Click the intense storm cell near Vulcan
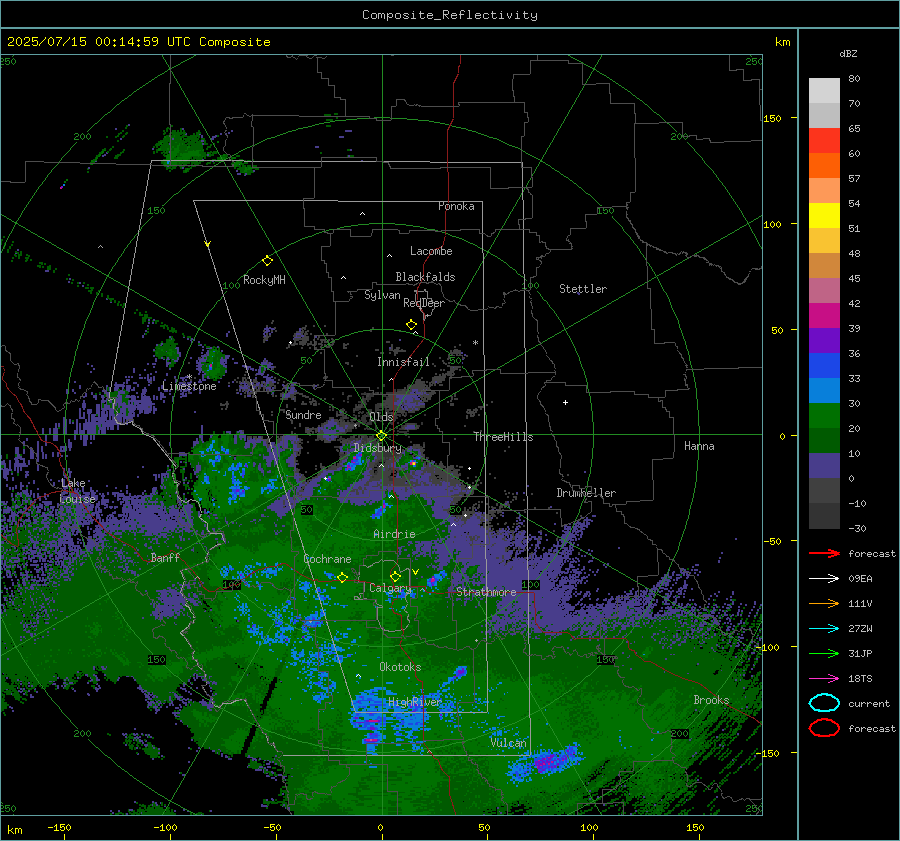 [545, 761]
